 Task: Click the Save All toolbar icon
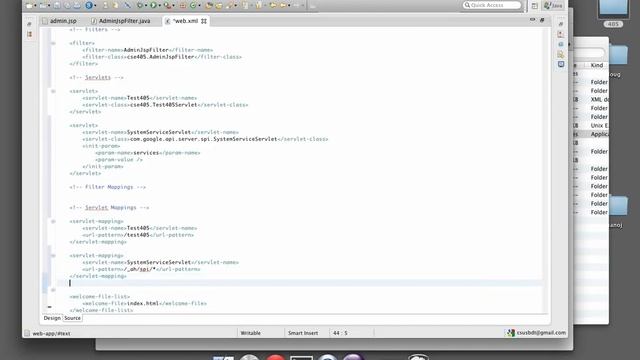click(x=67, y=6)
